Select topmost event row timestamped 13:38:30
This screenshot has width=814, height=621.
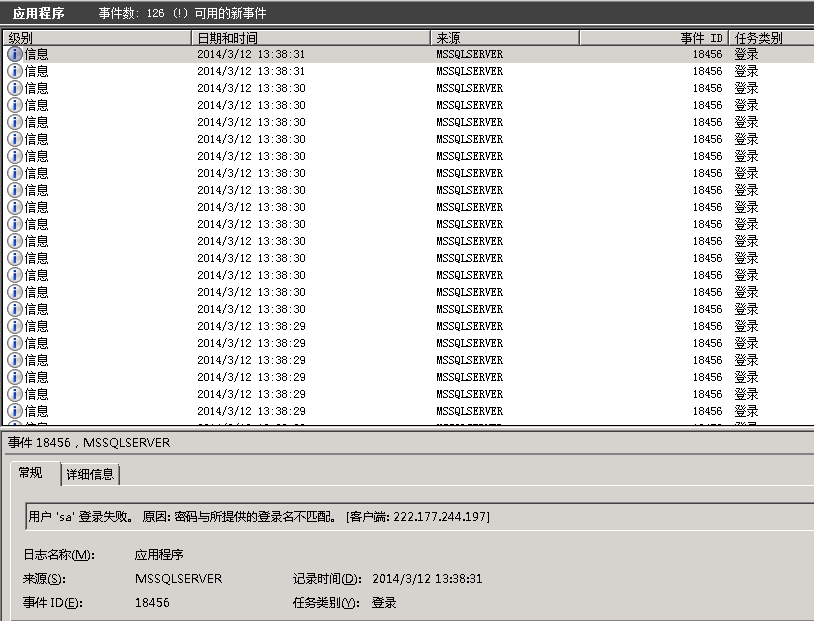pyautogui.click(x=409, y=88)
